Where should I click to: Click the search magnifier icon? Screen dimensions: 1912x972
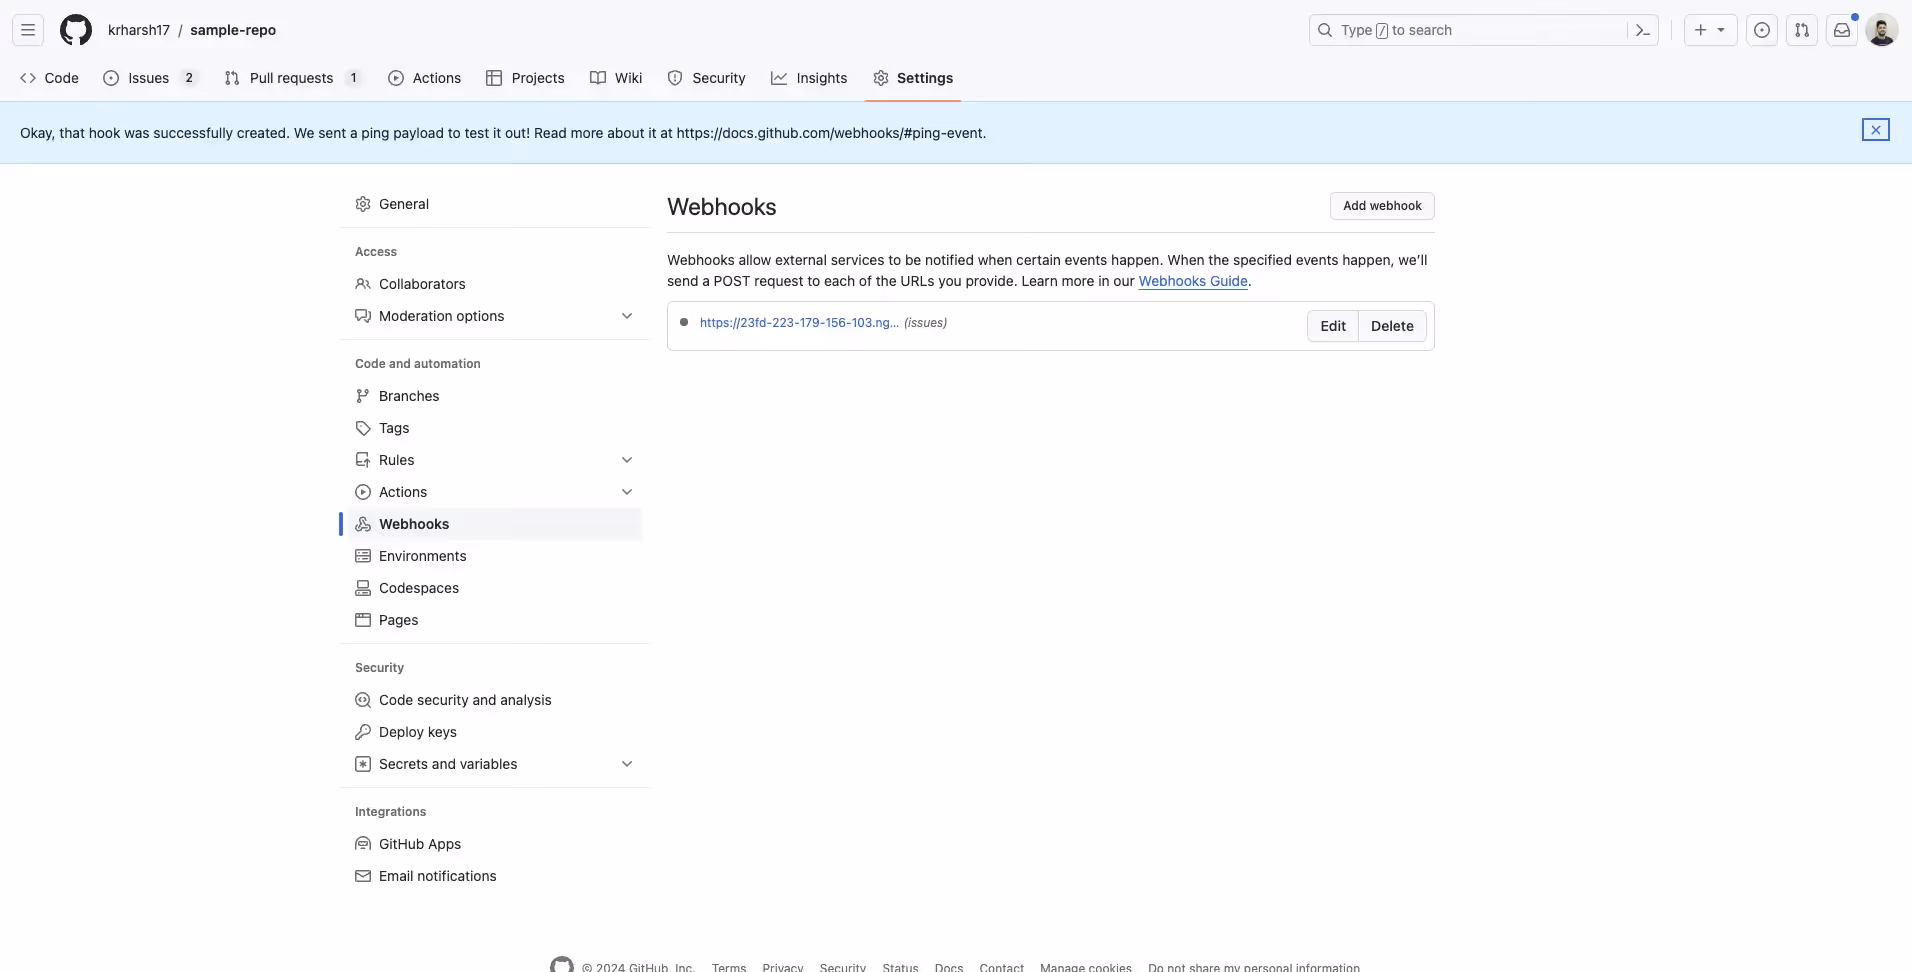[1325, 30]
